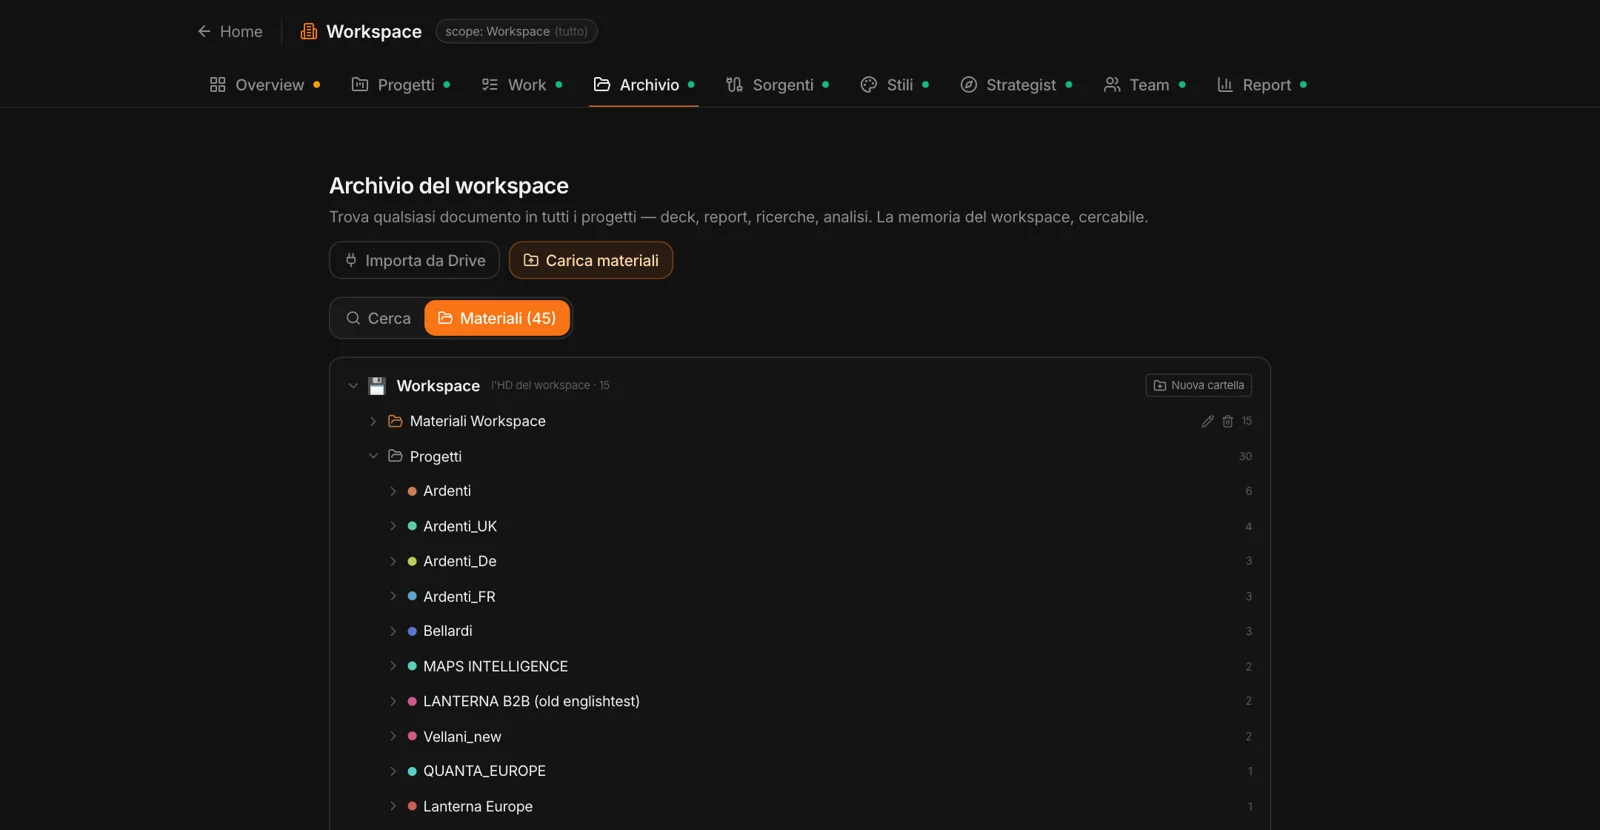Click the magnifier icon in Cerca
The image size is (1600, 830).
click(353, 318)
